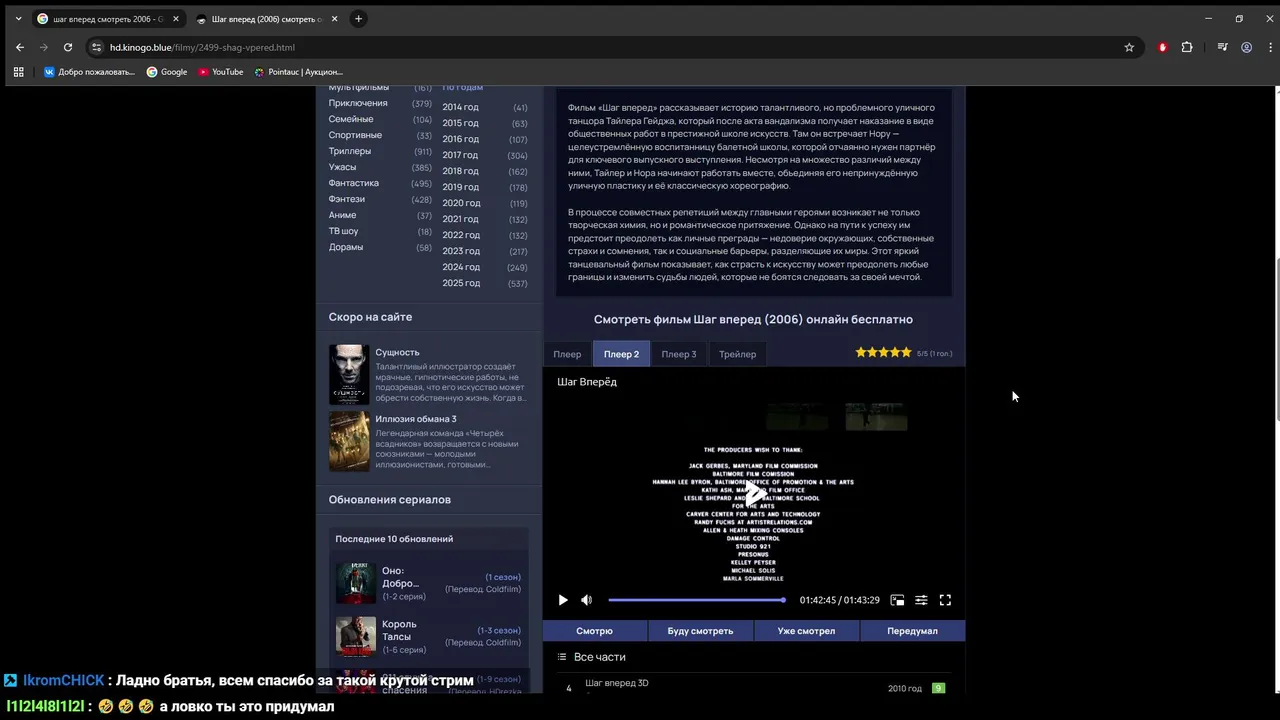This screenshot has width=1280, height=720.
Task: Open the media control icon in the toolbar
Action: point(1222,47)
